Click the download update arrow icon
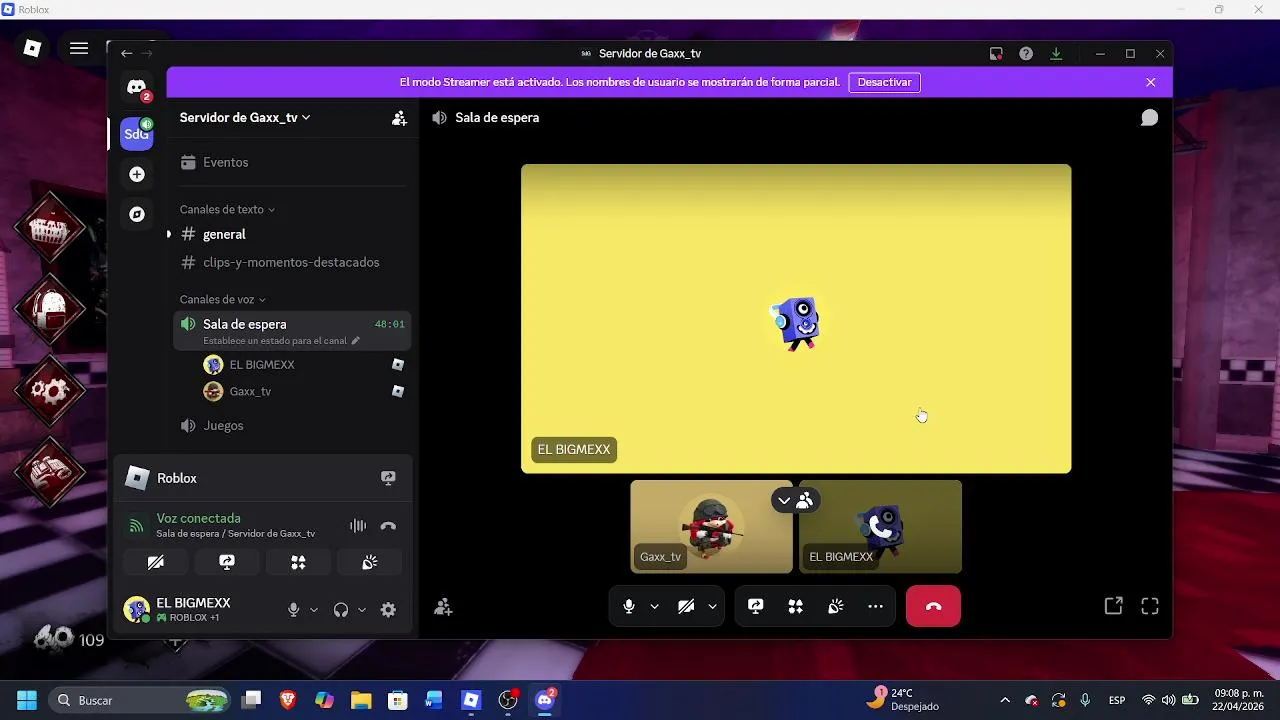 point(1056,54)
